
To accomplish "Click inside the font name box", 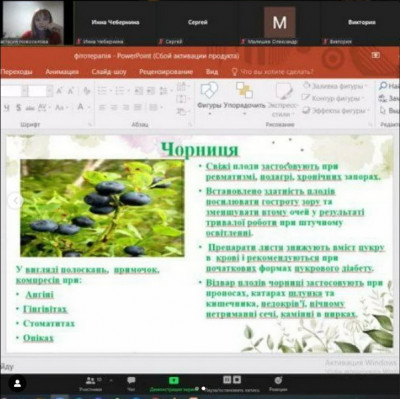I will (11, 91).
